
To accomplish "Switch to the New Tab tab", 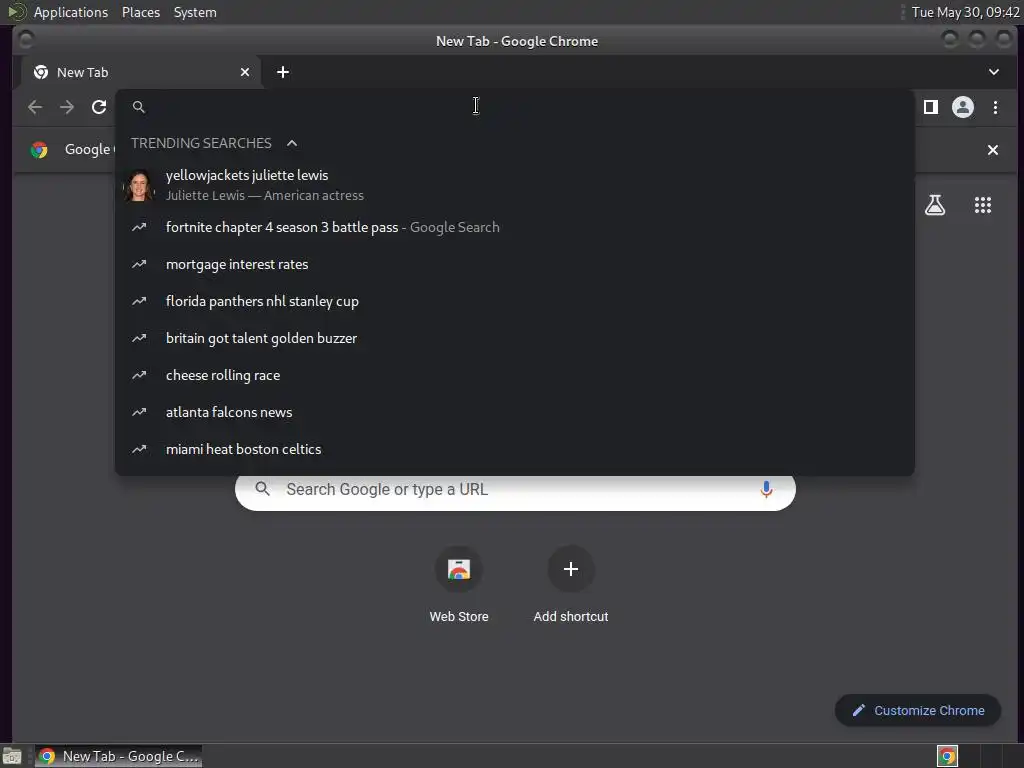I will coord(140,72).
